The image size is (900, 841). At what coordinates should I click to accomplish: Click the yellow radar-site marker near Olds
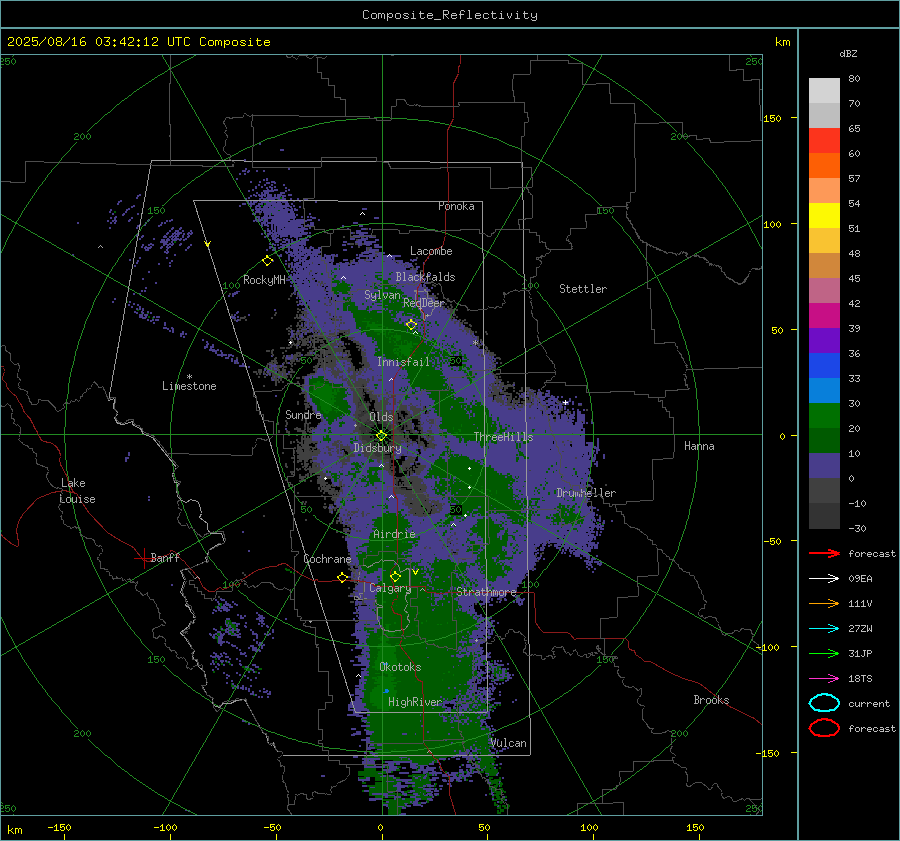(381, 436)
